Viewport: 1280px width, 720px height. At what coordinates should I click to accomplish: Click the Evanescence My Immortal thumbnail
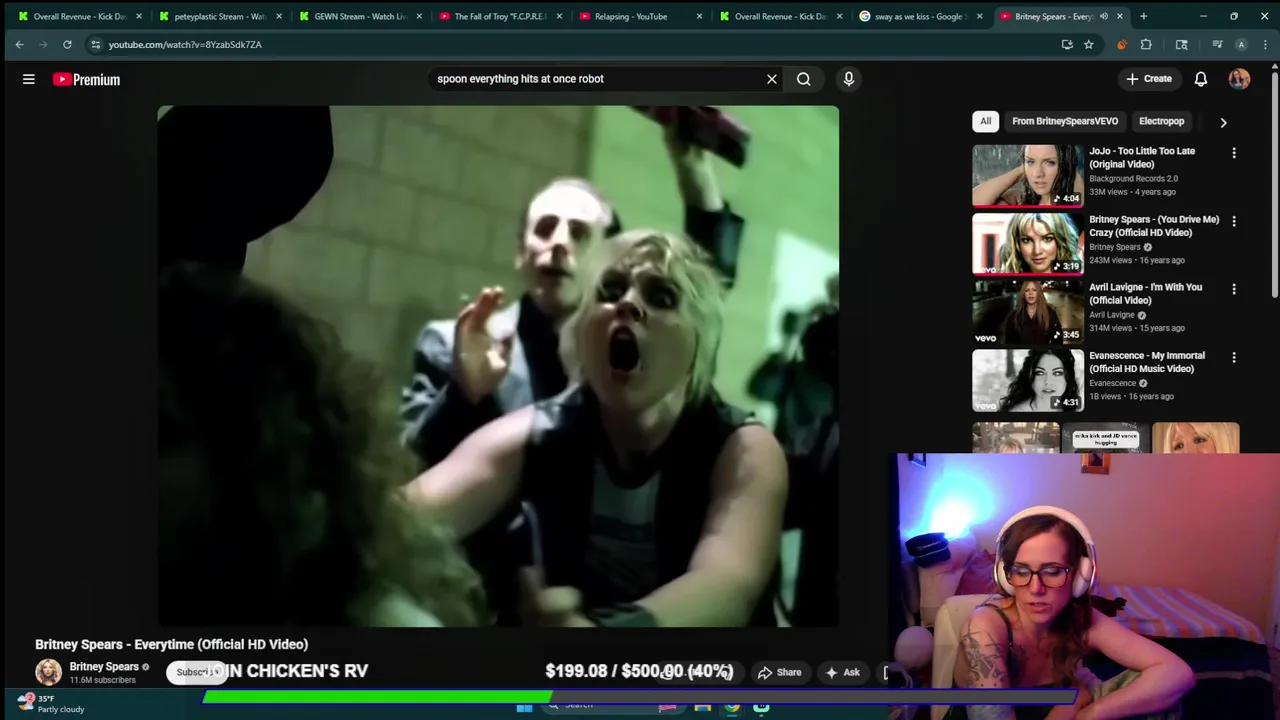1027,379
